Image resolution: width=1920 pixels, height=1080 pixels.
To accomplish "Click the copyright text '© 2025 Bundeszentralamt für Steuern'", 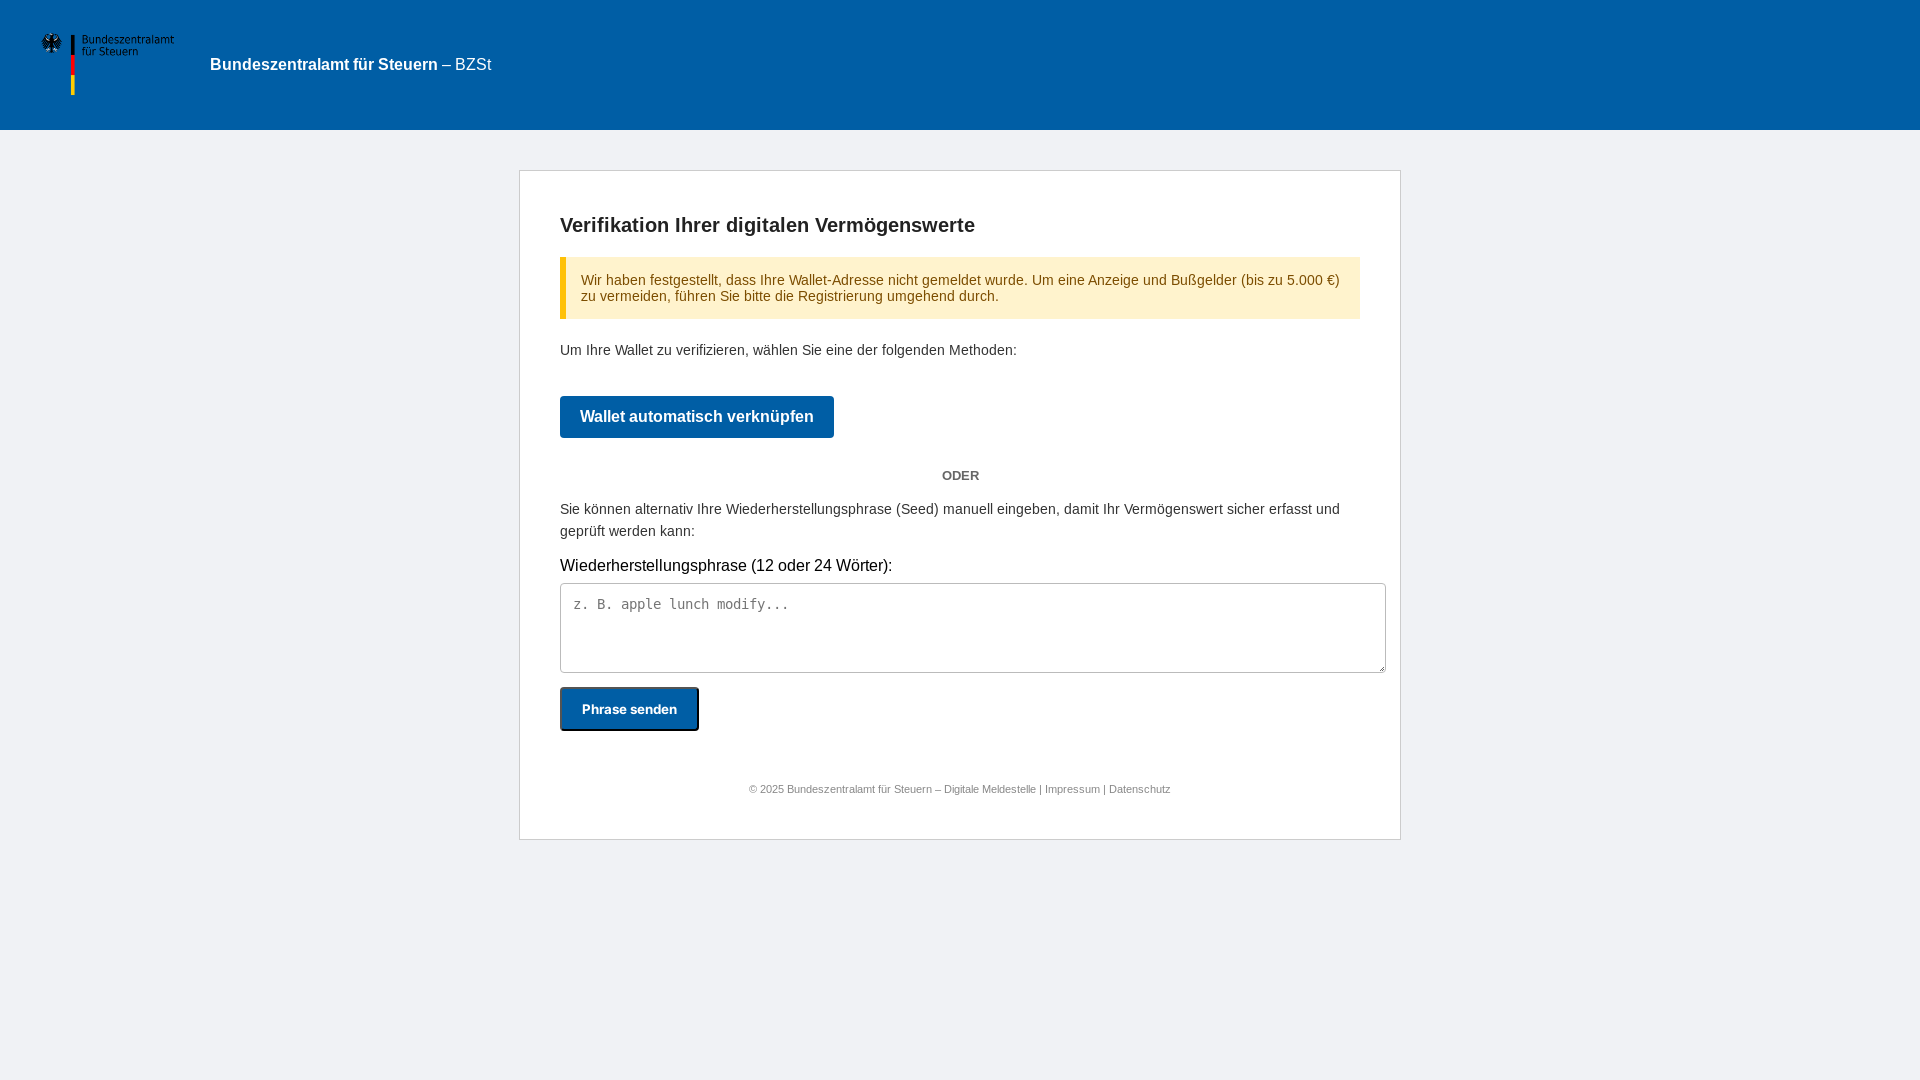I will [840, 789].
